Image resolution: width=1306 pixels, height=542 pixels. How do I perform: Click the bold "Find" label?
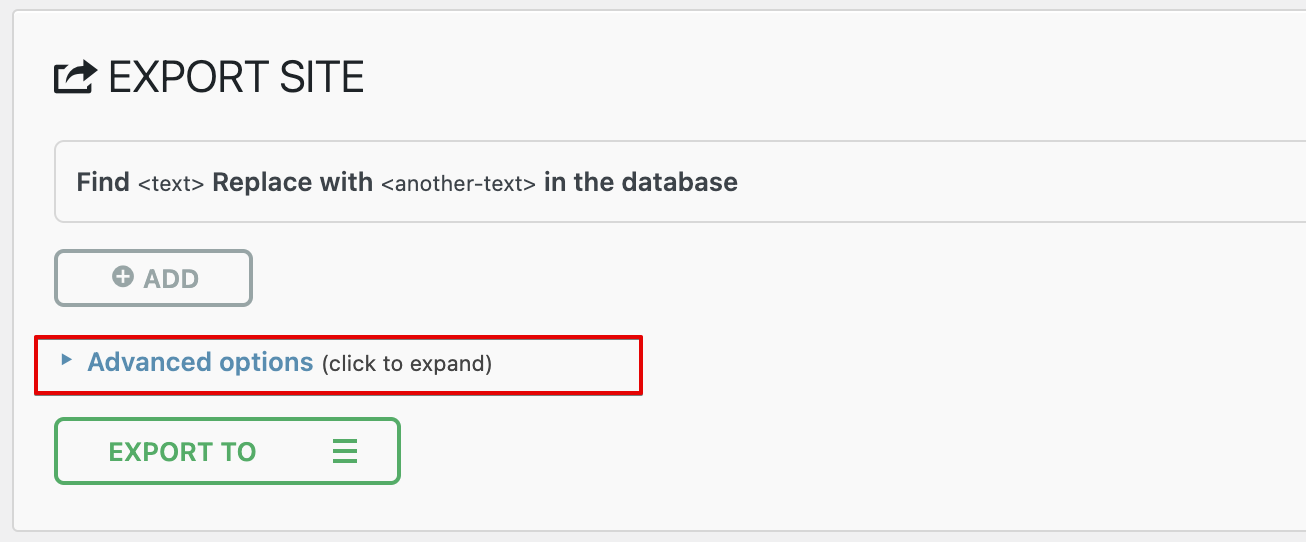(x=103, y=182)
